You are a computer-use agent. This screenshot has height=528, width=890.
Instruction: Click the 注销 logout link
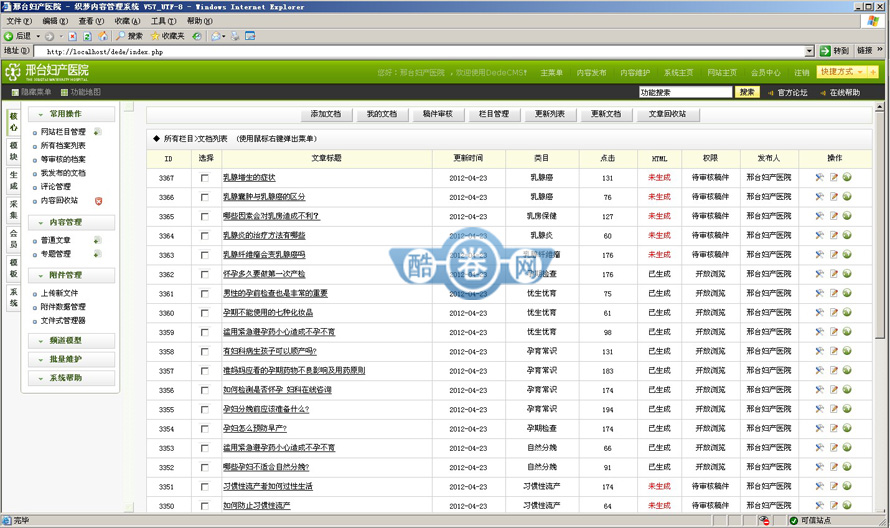[x=801, y=73]
